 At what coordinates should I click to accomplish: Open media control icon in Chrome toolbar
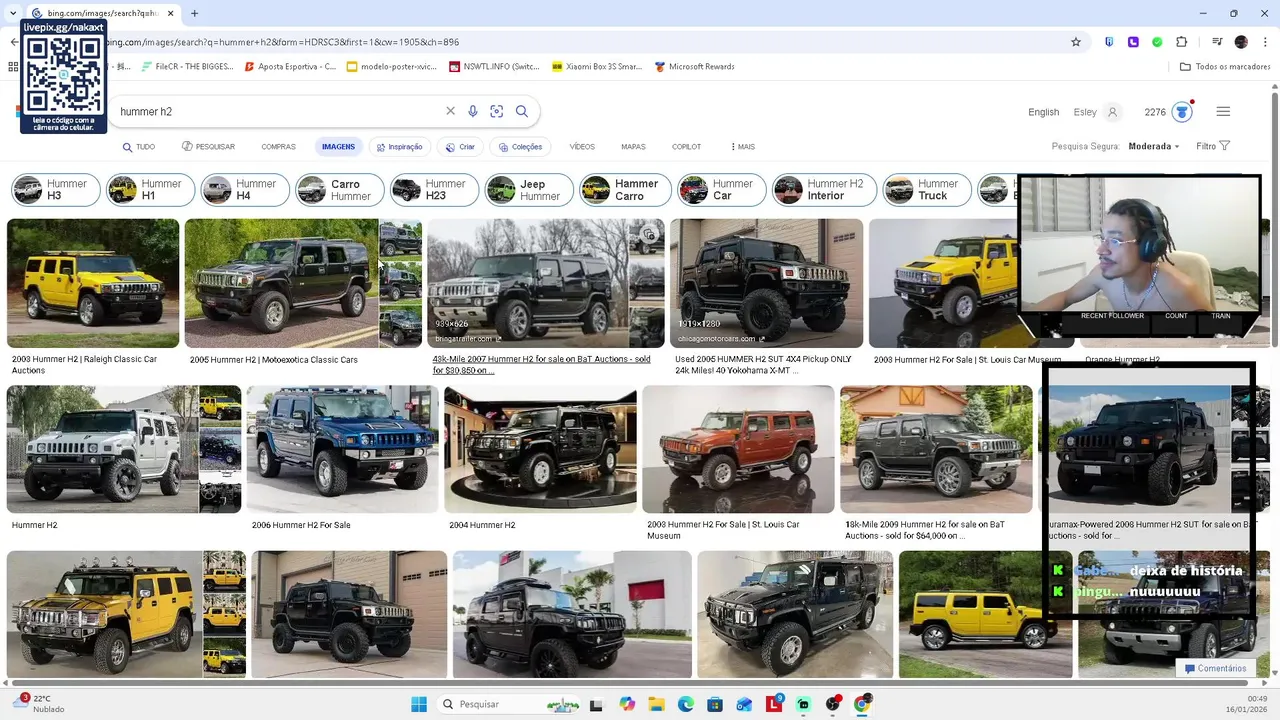[1217, 42]
